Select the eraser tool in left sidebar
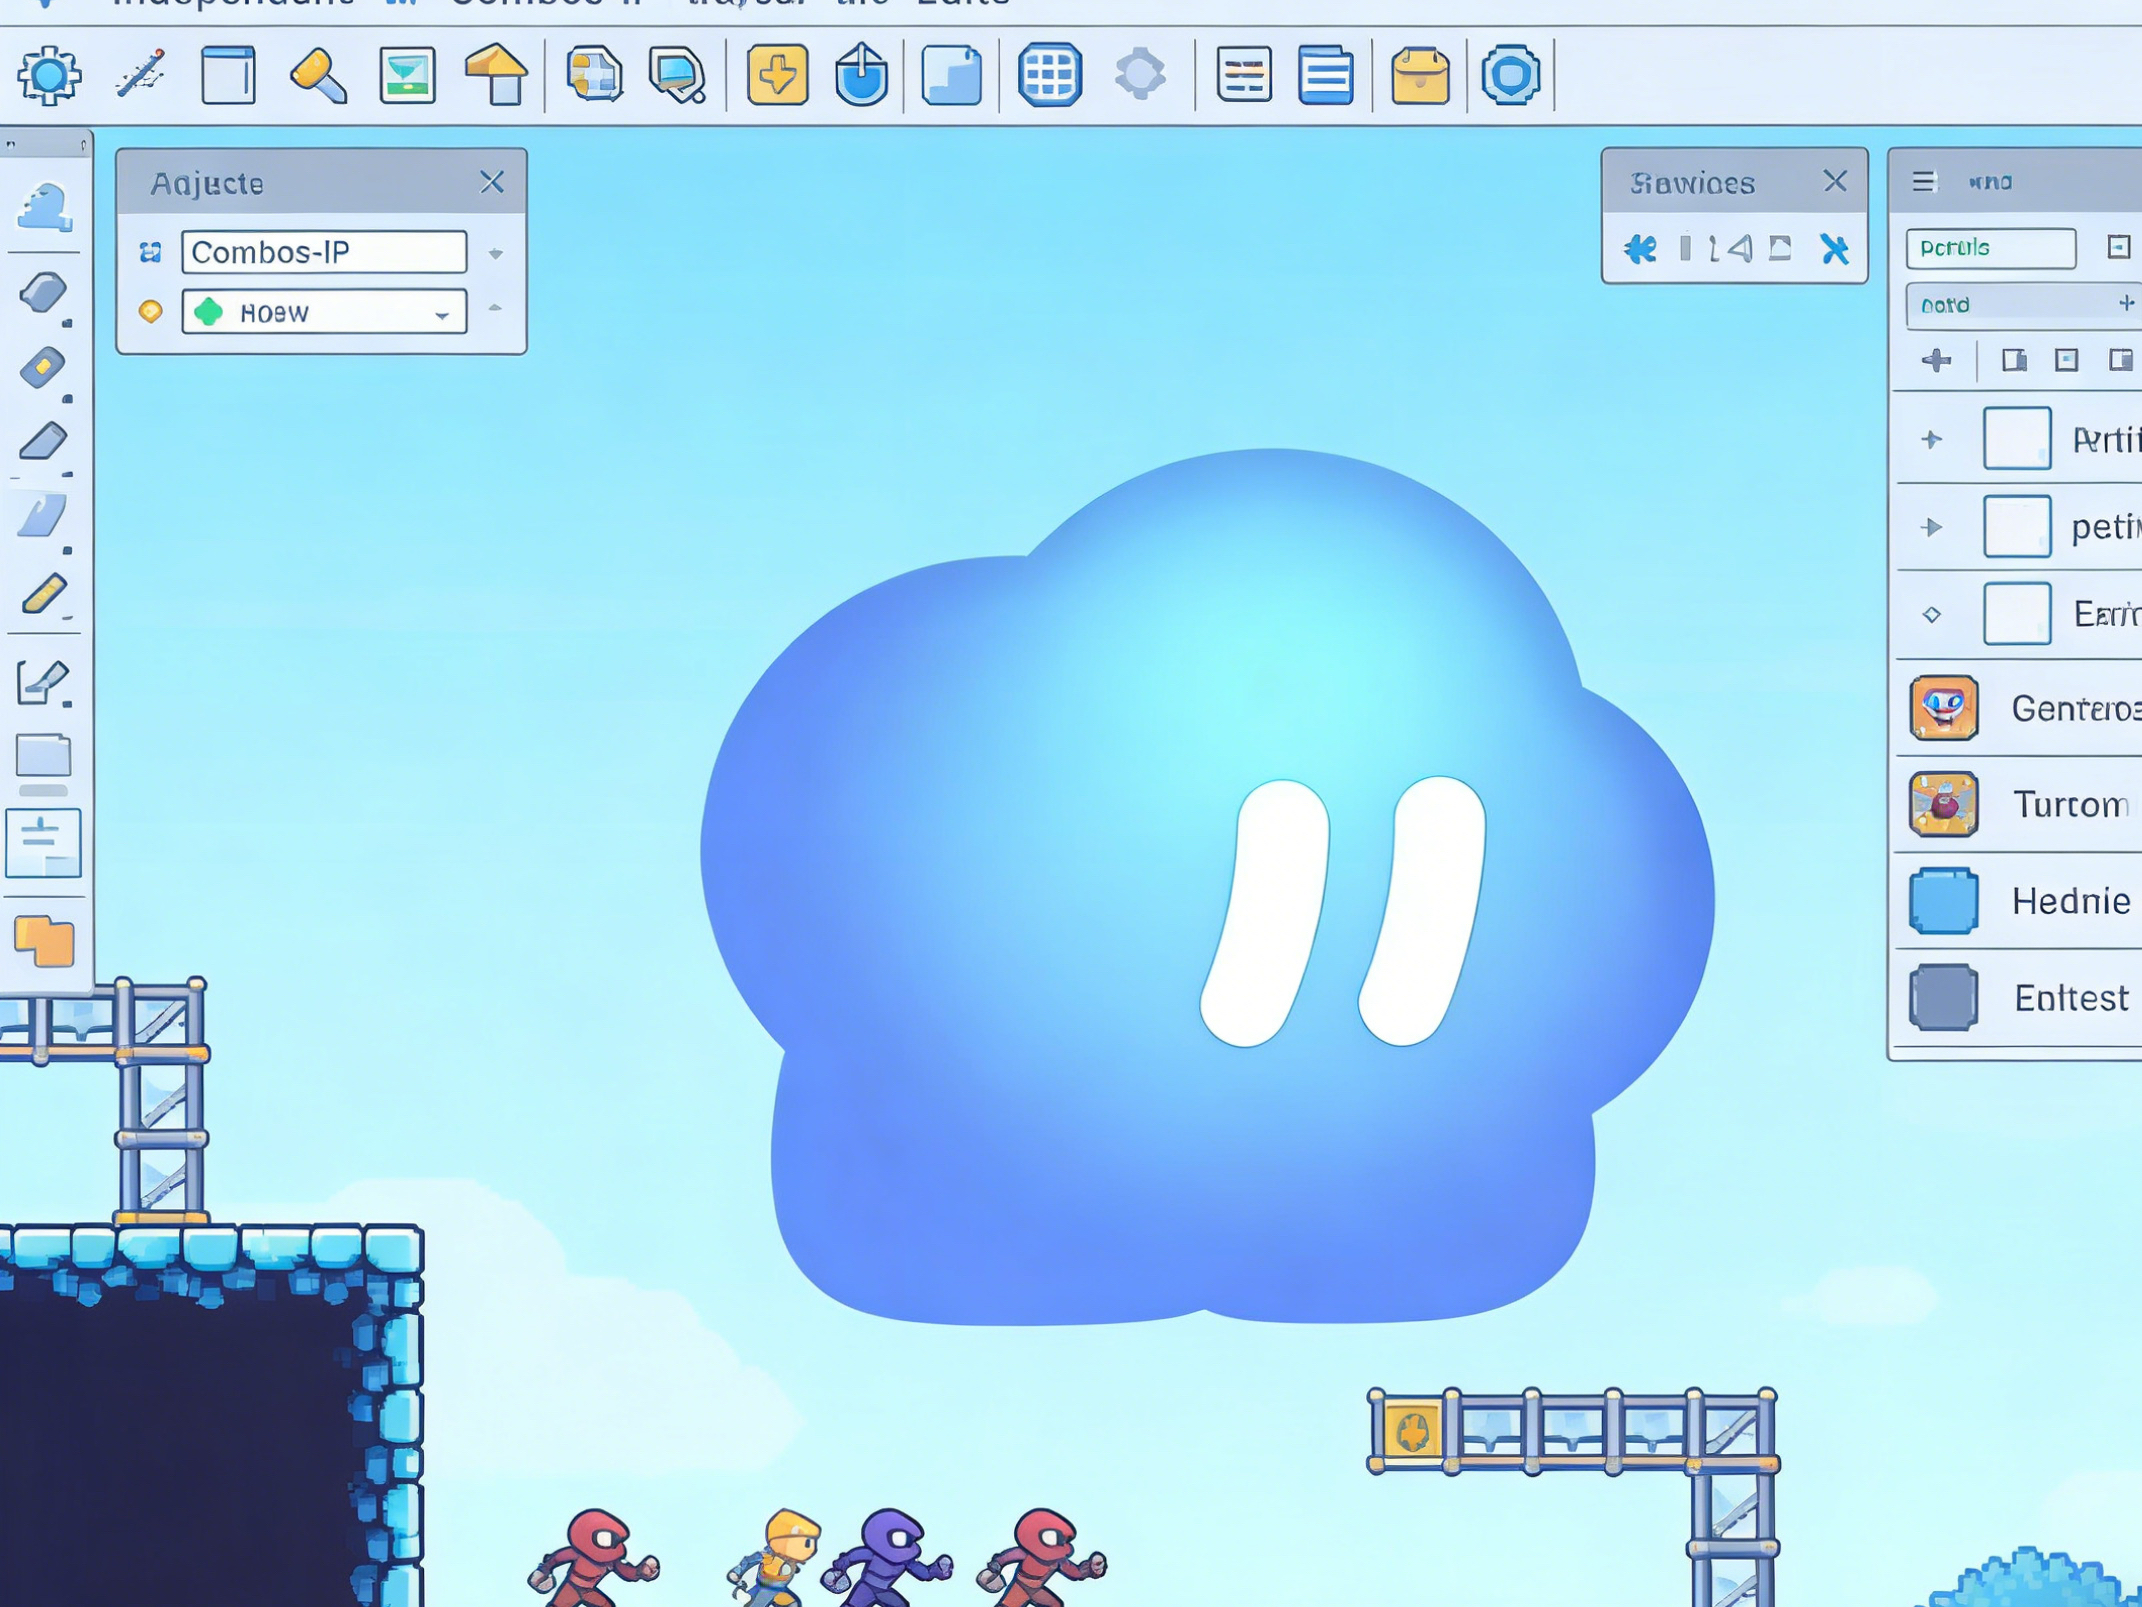The image size is (2142, 1607). (44, 441)
